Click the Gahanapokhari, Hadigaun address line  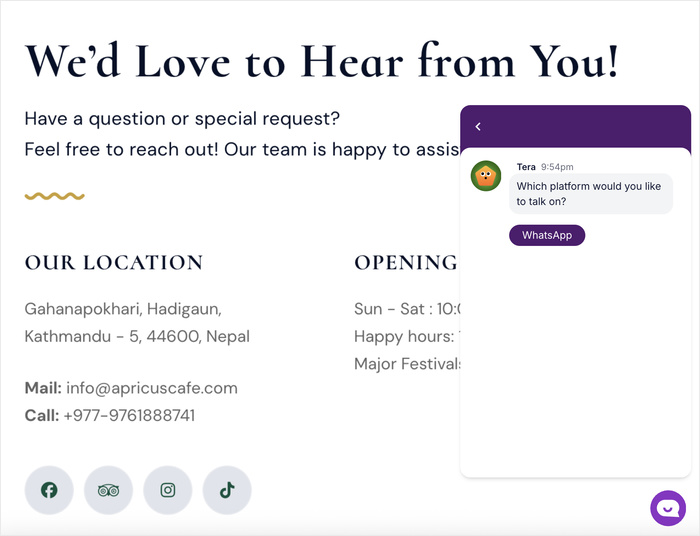coord(123,309)
